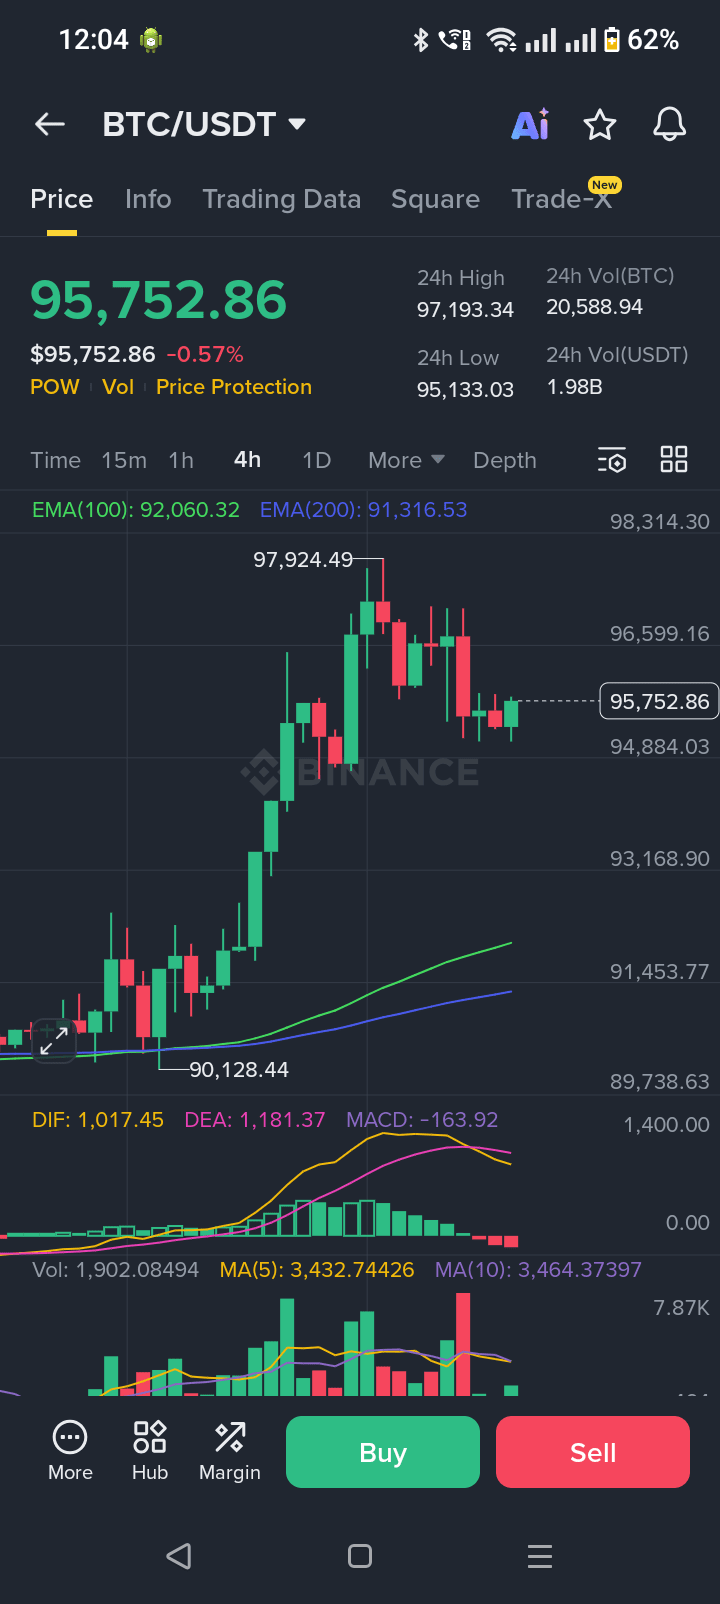Tap the 97,924.49 high marker
The height and width of the screenshot is (1604, 720).
pyautogui.click(x=303, y=560)
